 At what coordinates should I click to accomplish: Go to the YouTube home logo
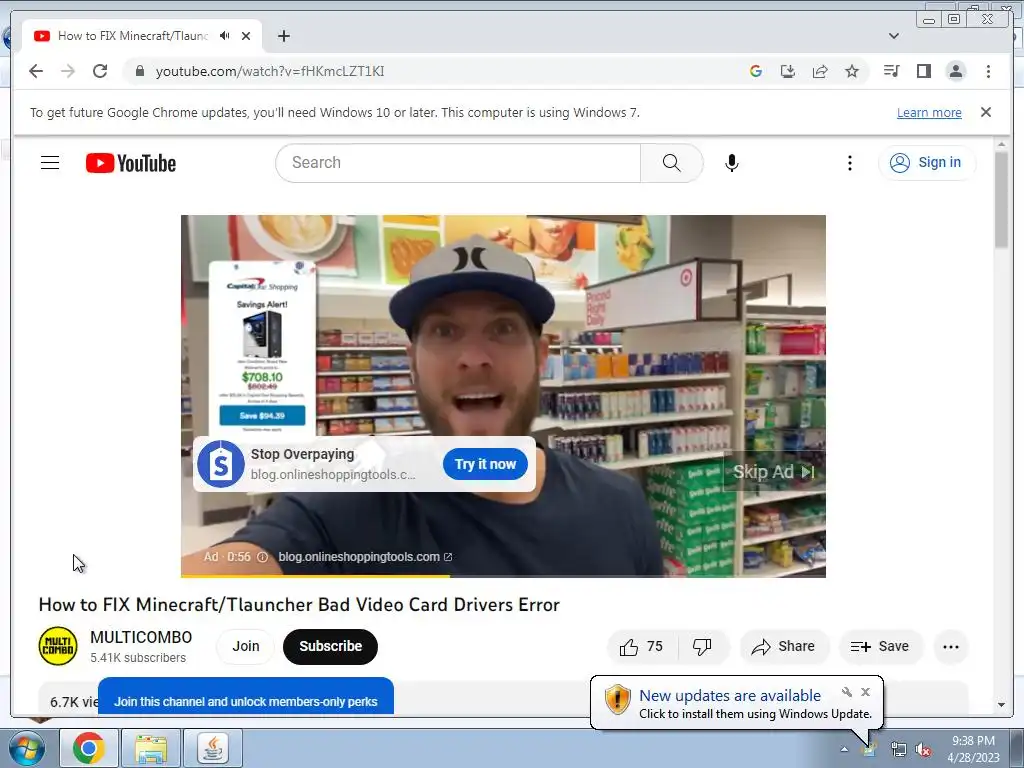(x=131, y=163)
